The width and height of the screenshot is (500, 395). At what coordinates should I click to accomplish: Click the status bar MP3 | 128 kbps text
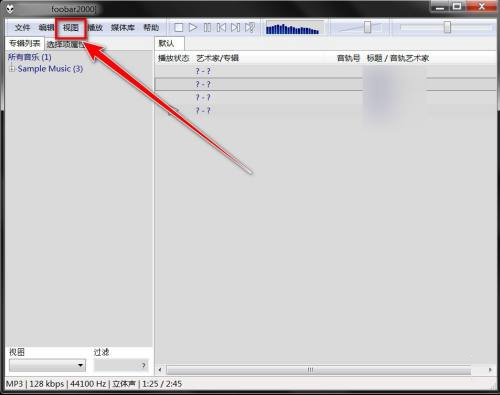[35, 384]
